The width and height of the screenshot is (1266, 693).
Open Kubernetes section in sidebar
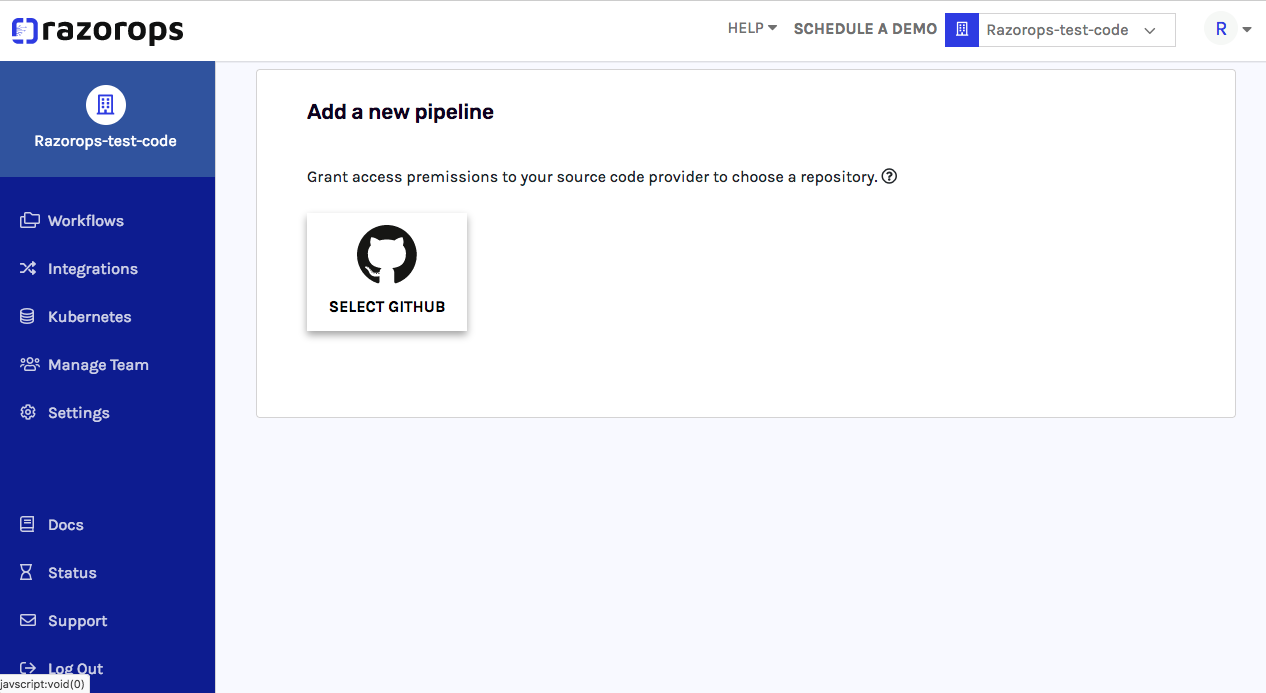pos(89,317)
